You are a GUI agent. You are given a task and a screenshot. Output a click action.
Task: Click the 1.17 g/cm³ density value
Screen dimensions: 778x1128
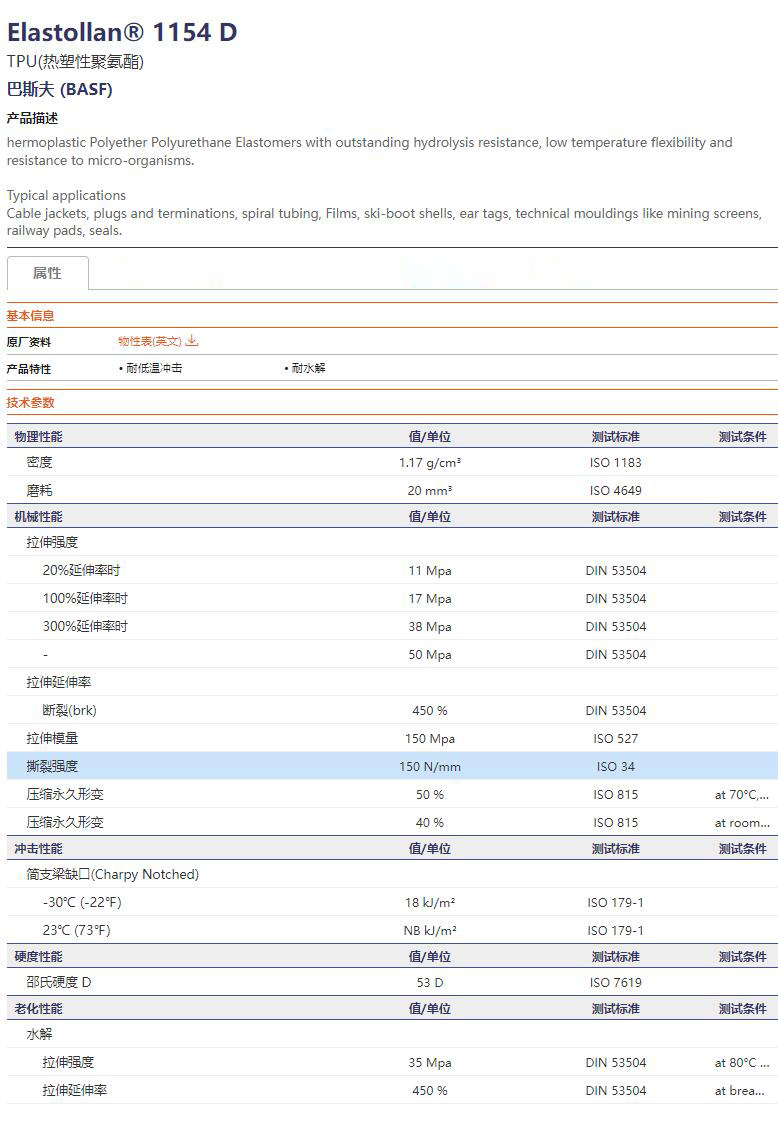tap(430, 463)
